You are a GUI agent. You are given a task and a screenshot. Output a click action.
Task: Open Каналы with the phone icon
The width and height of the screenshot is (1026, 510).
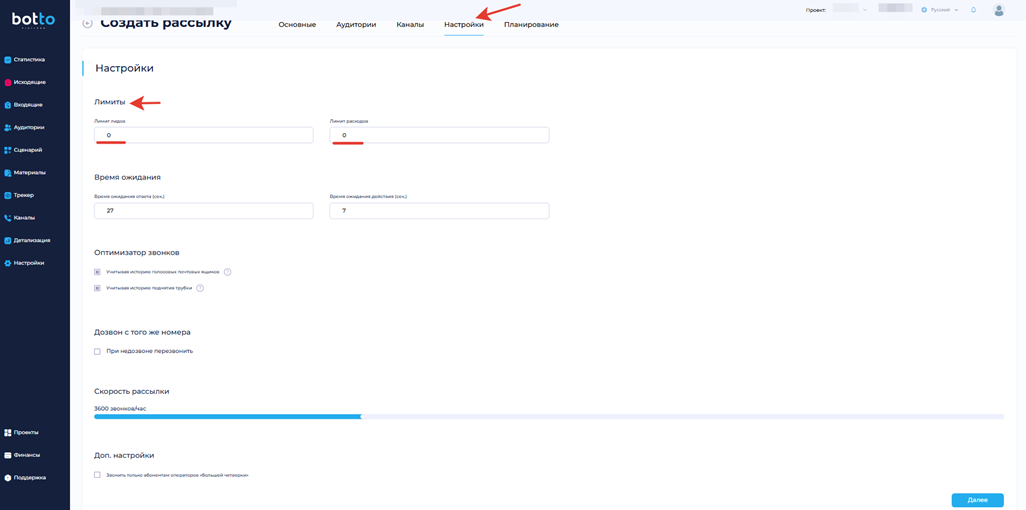[x=24, y=218]
